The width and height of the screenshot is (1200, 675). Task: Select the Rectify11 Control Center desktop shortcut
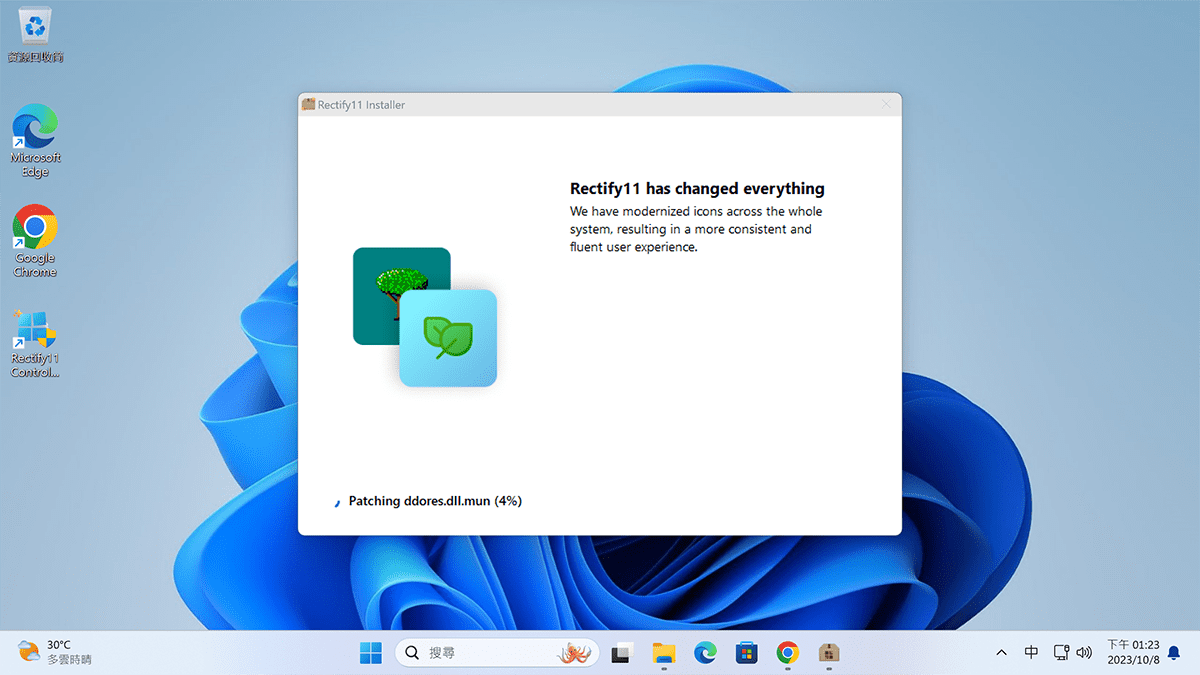35,342
